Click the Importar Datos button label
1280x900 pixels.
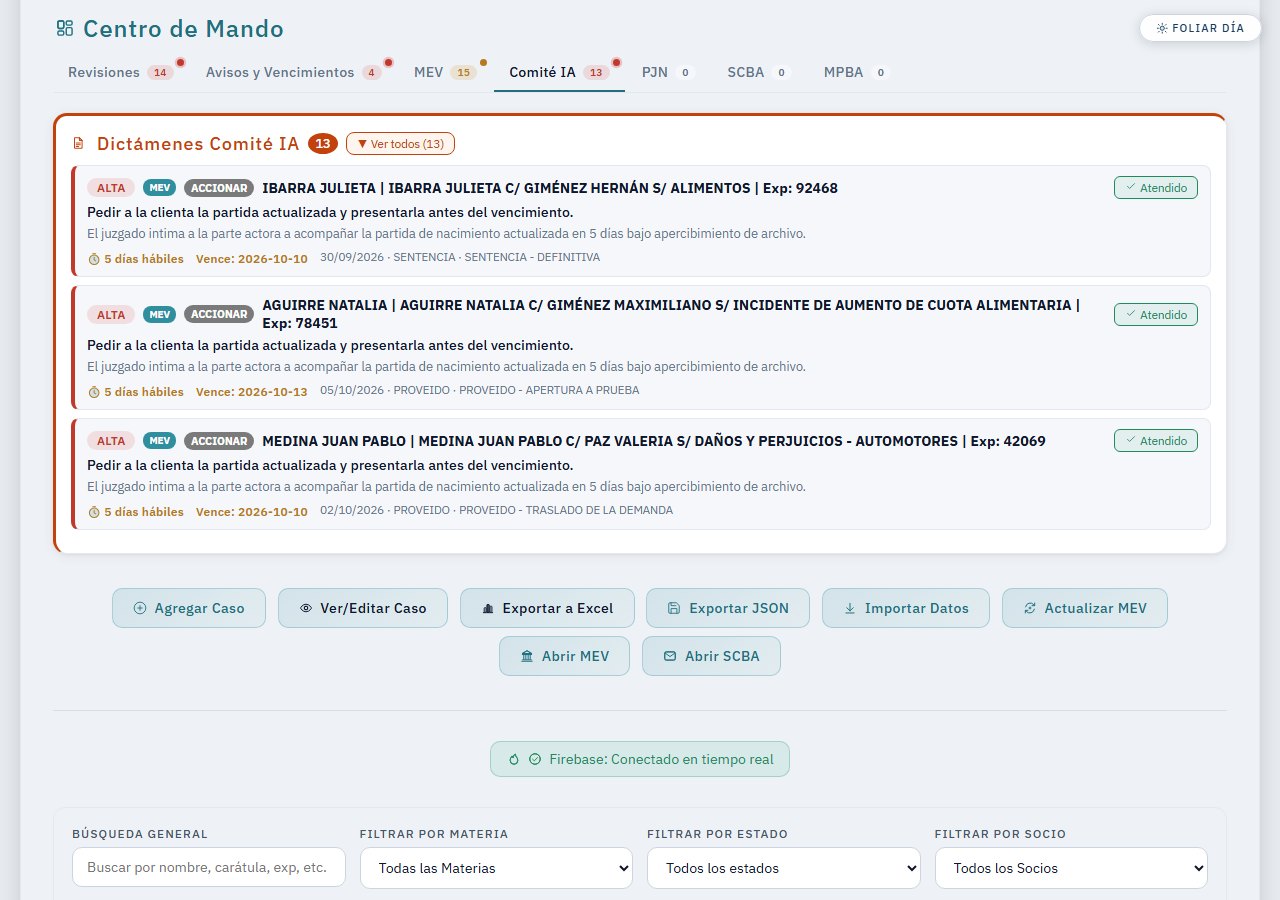pos(917,608)
